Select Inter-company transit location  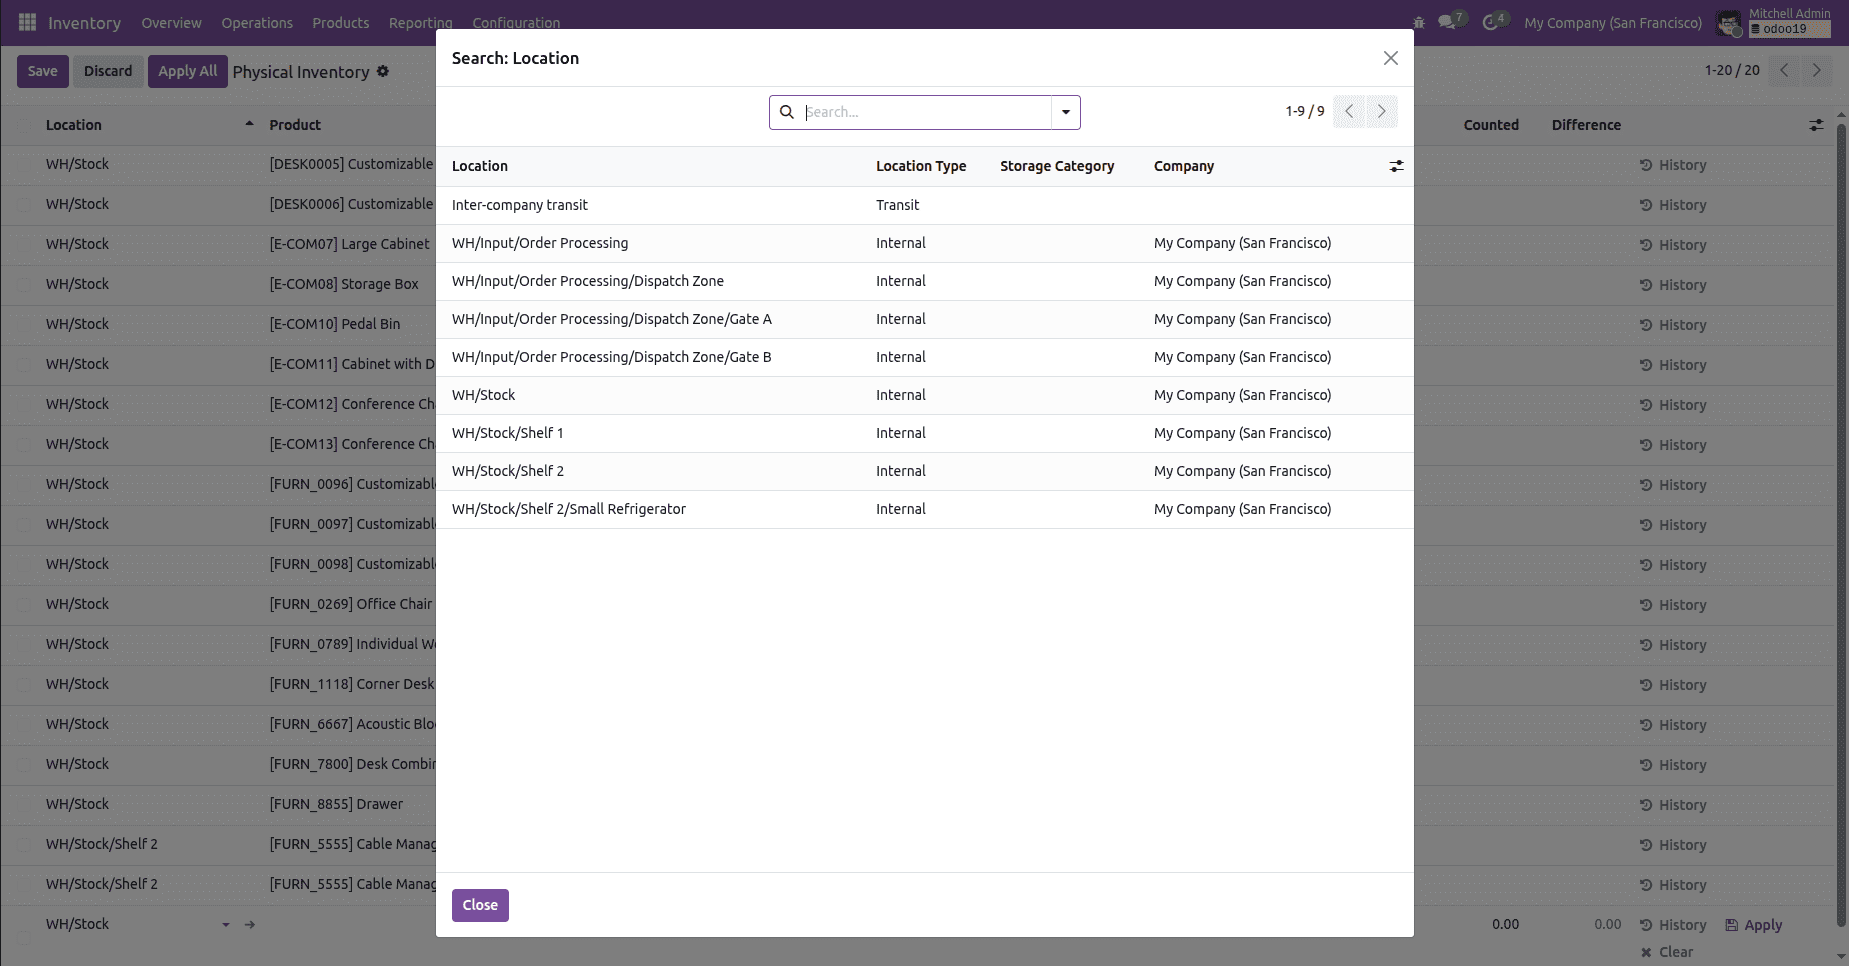tap(924, 205)
